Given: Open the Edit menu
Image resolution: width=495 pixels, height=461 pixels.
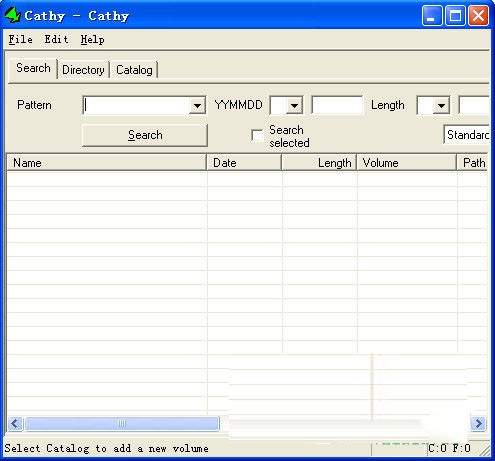Looking at the screenshot, I should (57, 39).
